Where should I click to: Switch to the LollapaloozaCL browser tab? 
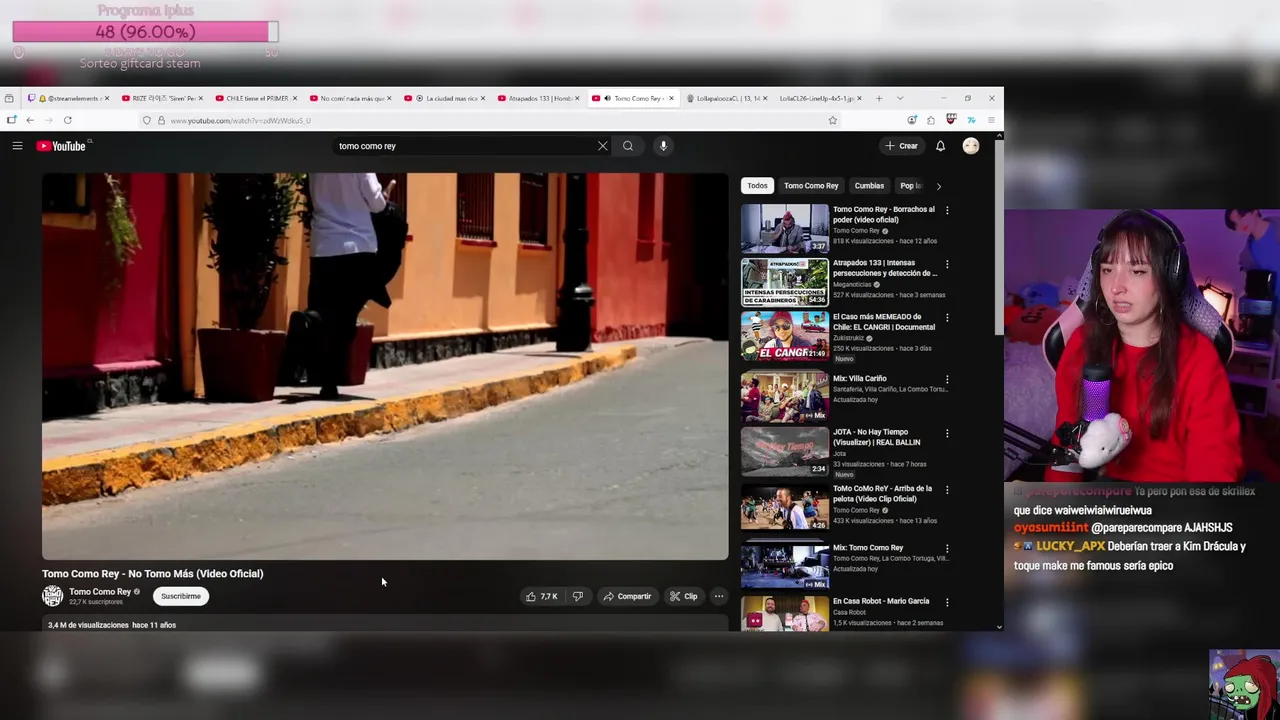click(725, 98)
